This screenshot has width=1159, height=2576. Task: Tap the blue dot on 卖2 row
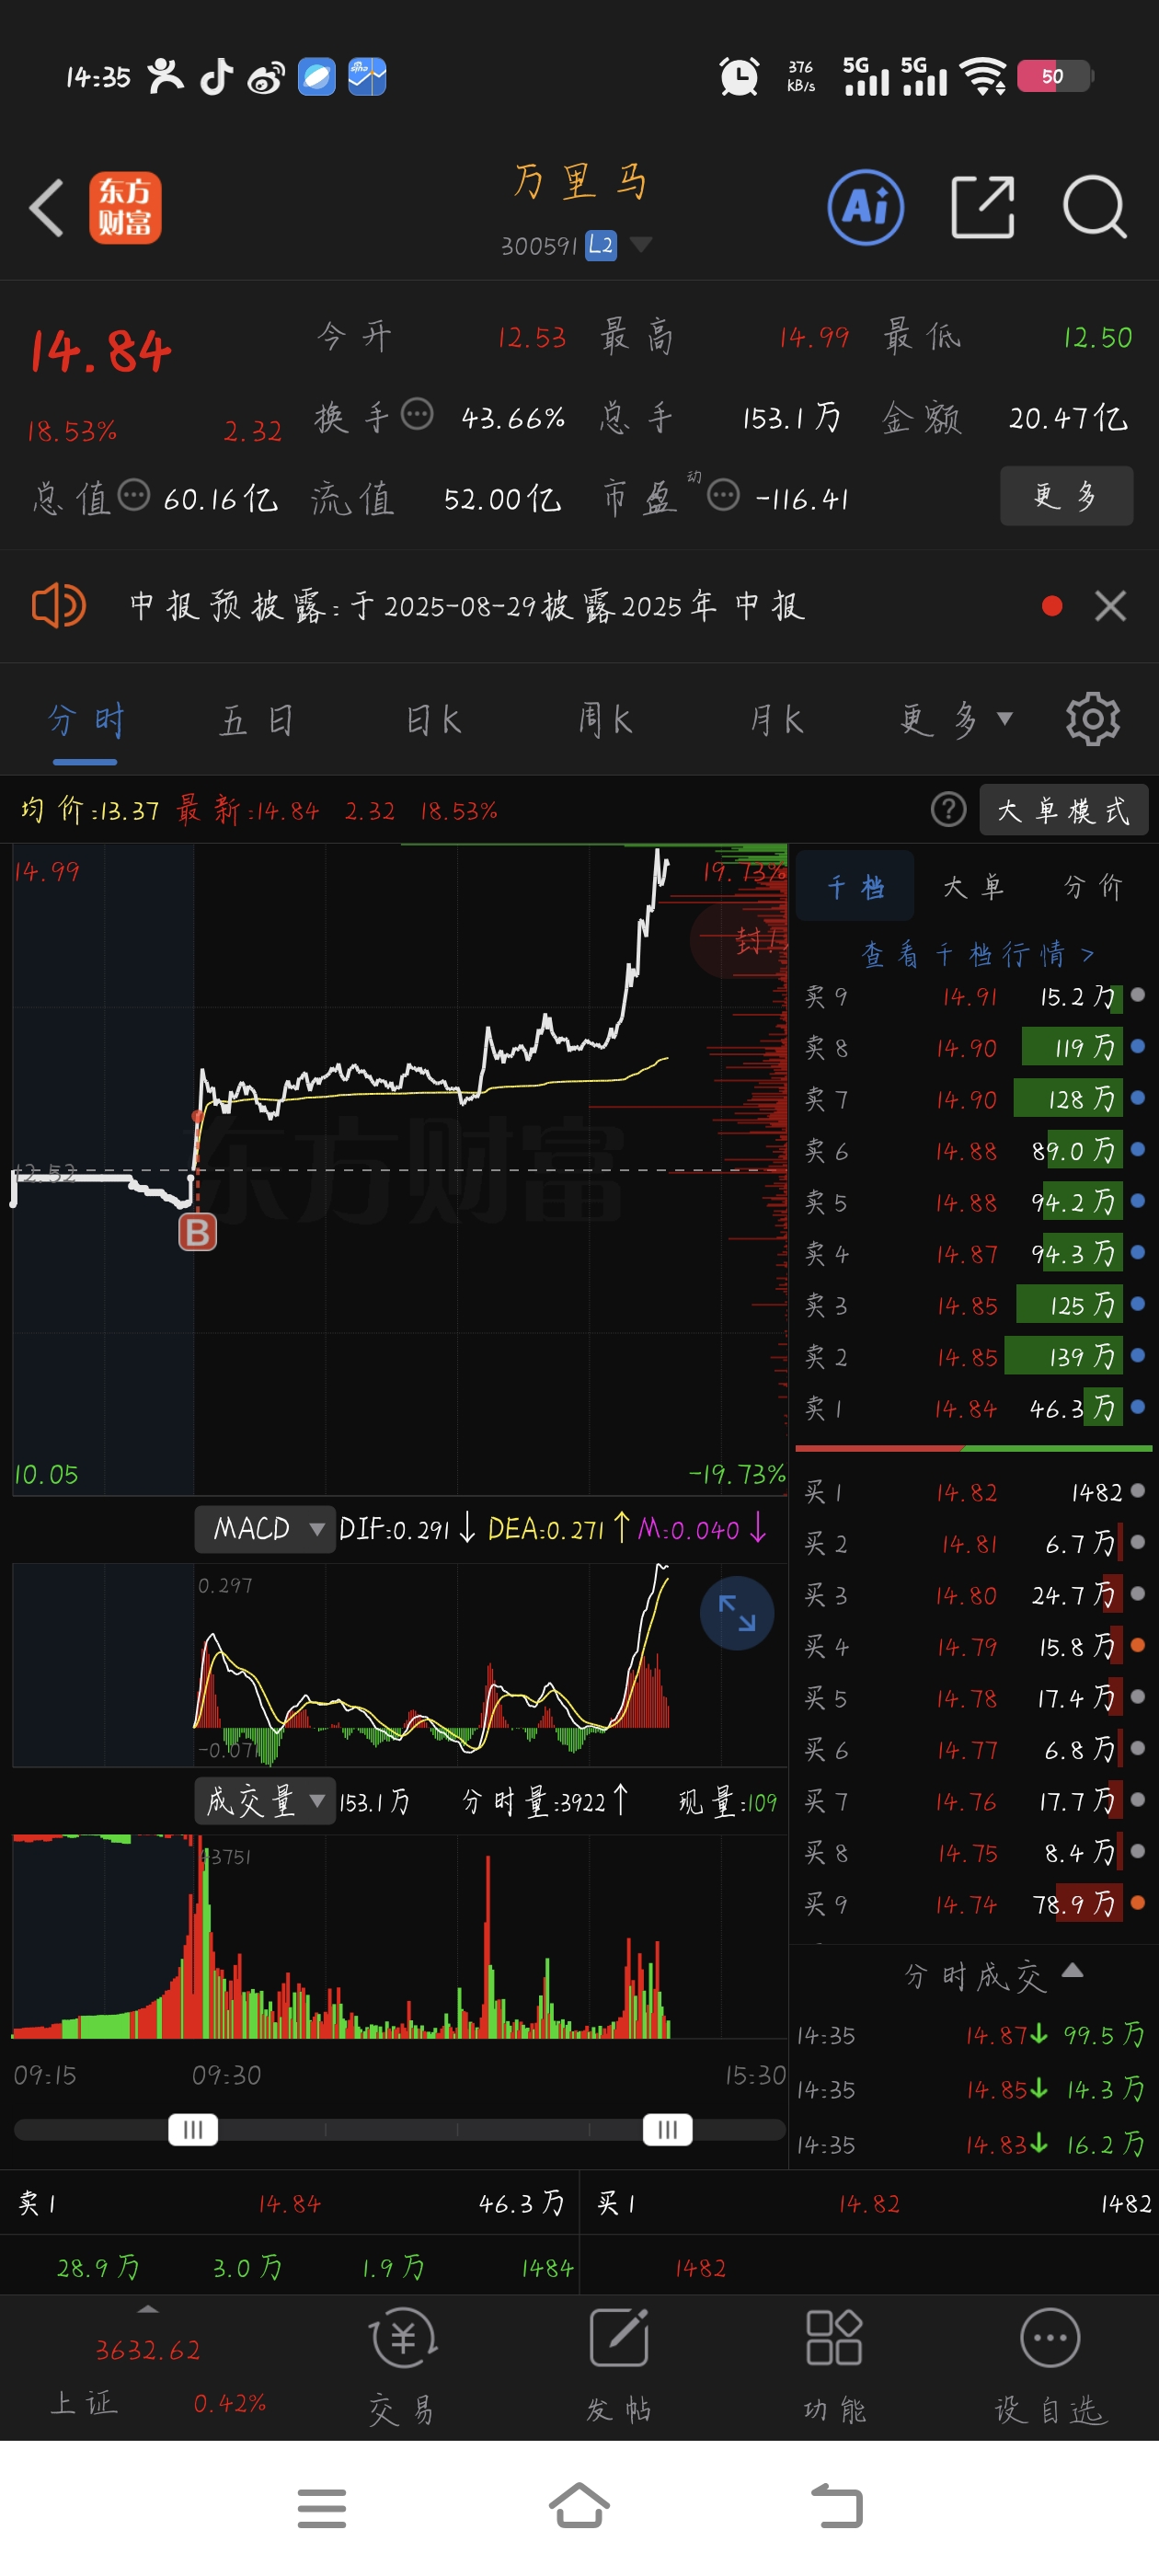point(1138,1356)
